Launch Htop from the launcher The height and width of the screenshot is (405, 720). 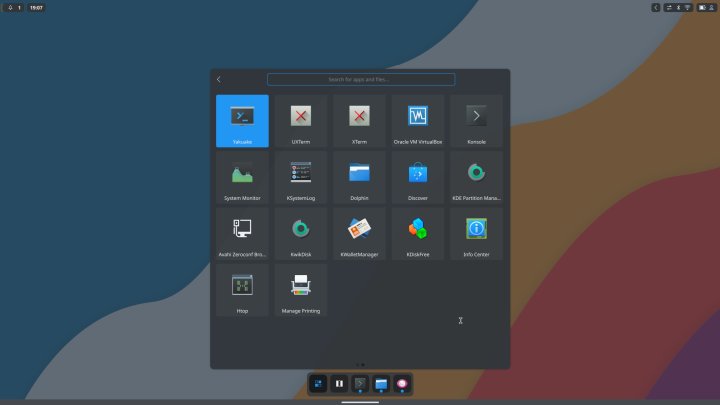[x=242, y=290]
